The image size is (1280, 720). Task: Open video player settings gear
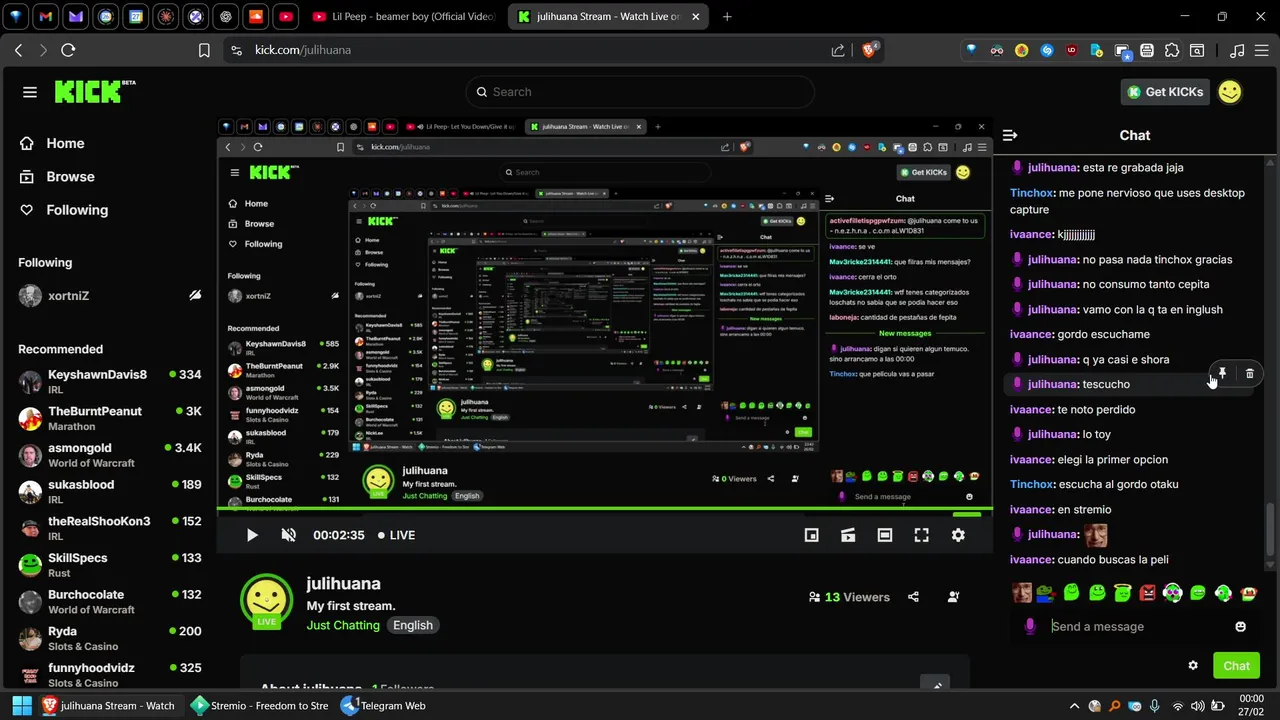(958, 535)
